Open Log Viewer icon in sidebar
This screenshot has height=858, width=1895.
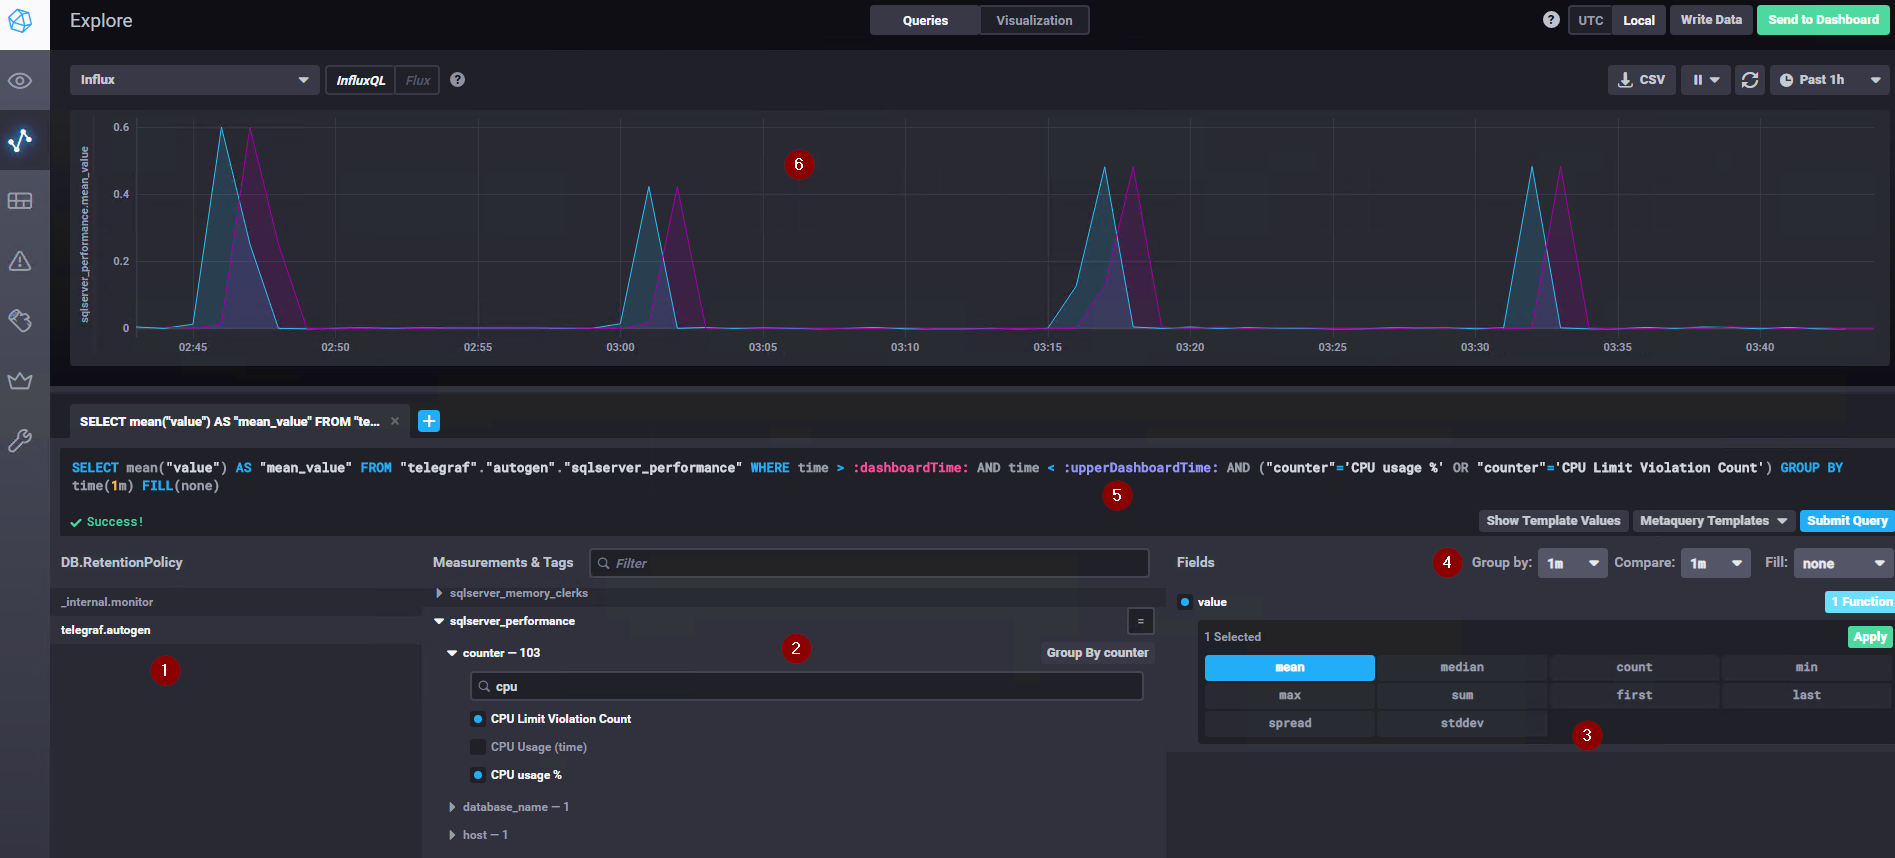[x=20, y=320]
